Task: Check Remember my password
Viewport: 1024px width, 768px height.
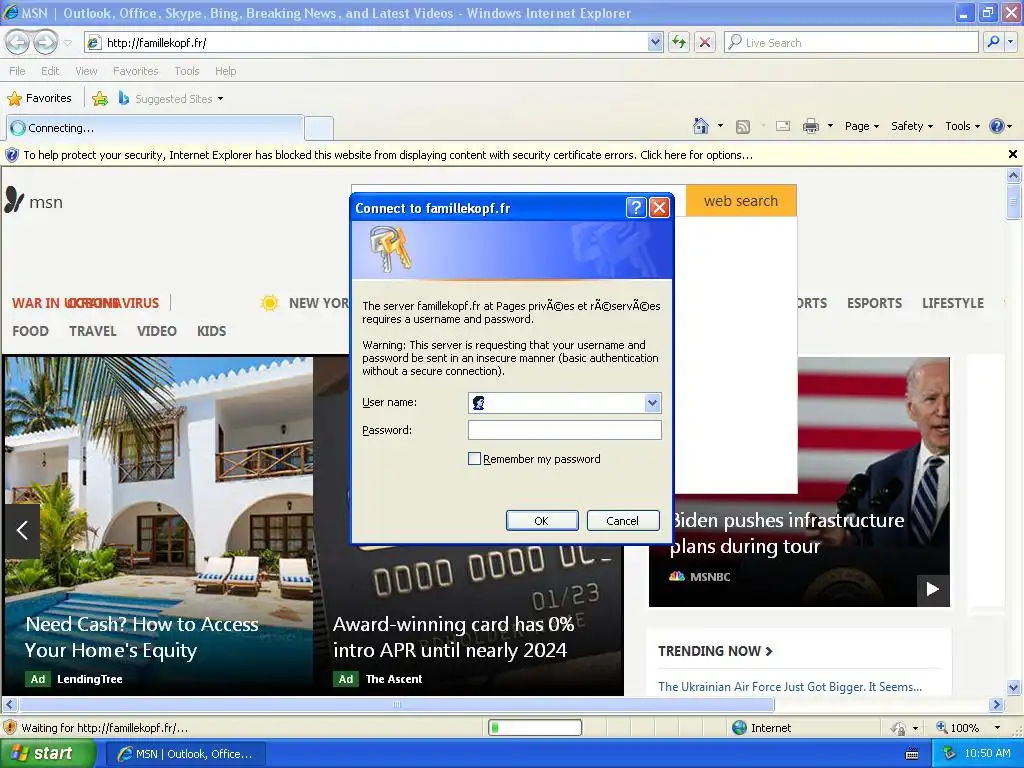Action: click(x=474, y=458)
